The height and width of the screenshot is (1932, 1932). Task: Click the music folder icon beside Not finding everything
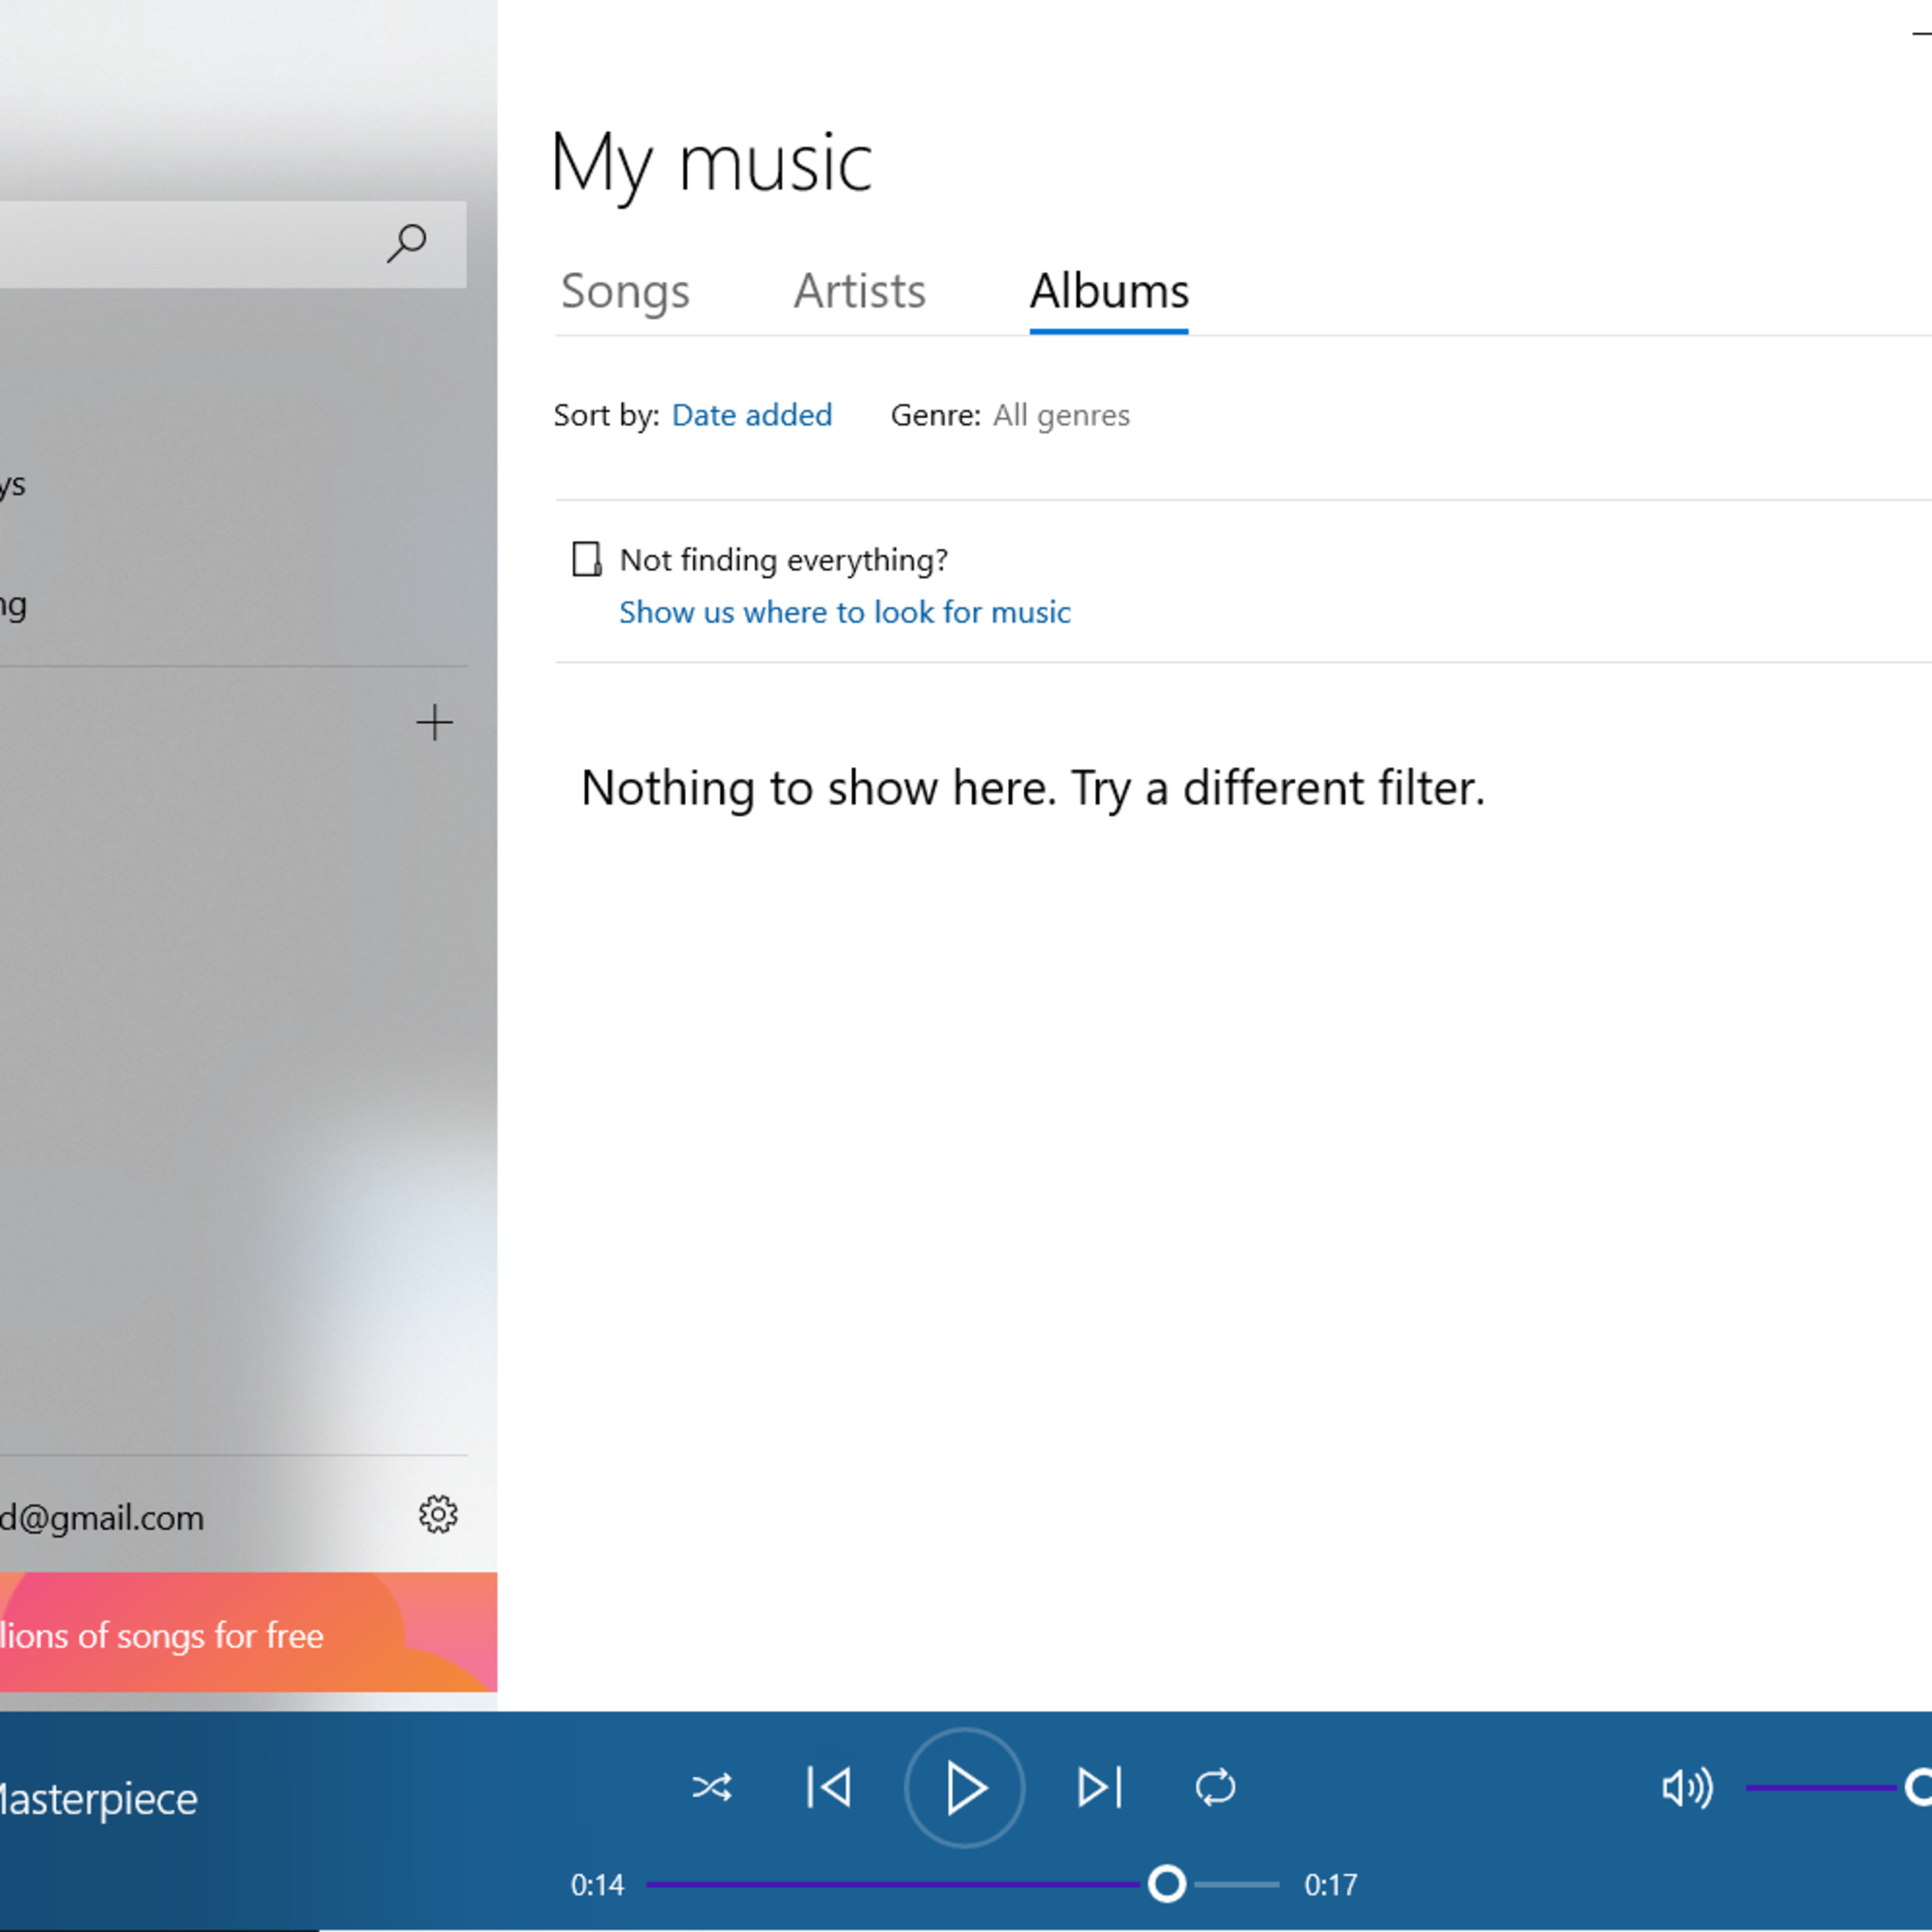(587, 559)
